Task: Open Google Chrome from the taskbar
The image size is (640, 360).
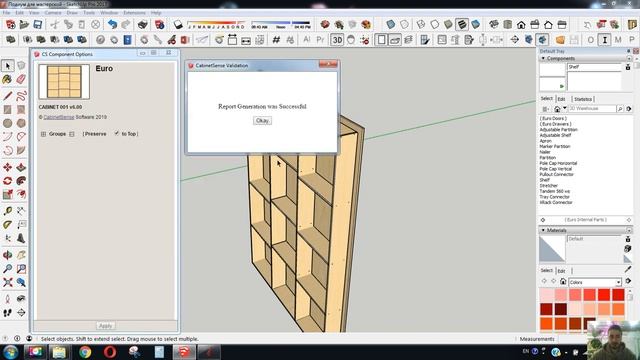Action: pyautogui.click(x=85, y=352)
